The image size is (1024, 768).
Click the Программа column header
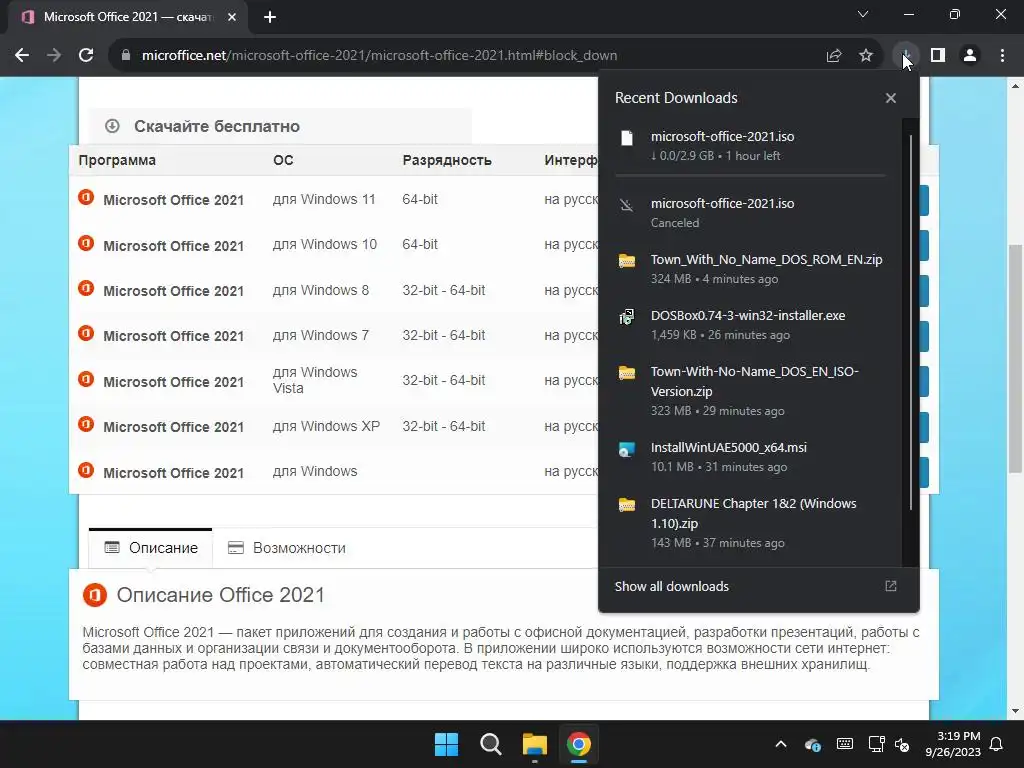[117, 161]
